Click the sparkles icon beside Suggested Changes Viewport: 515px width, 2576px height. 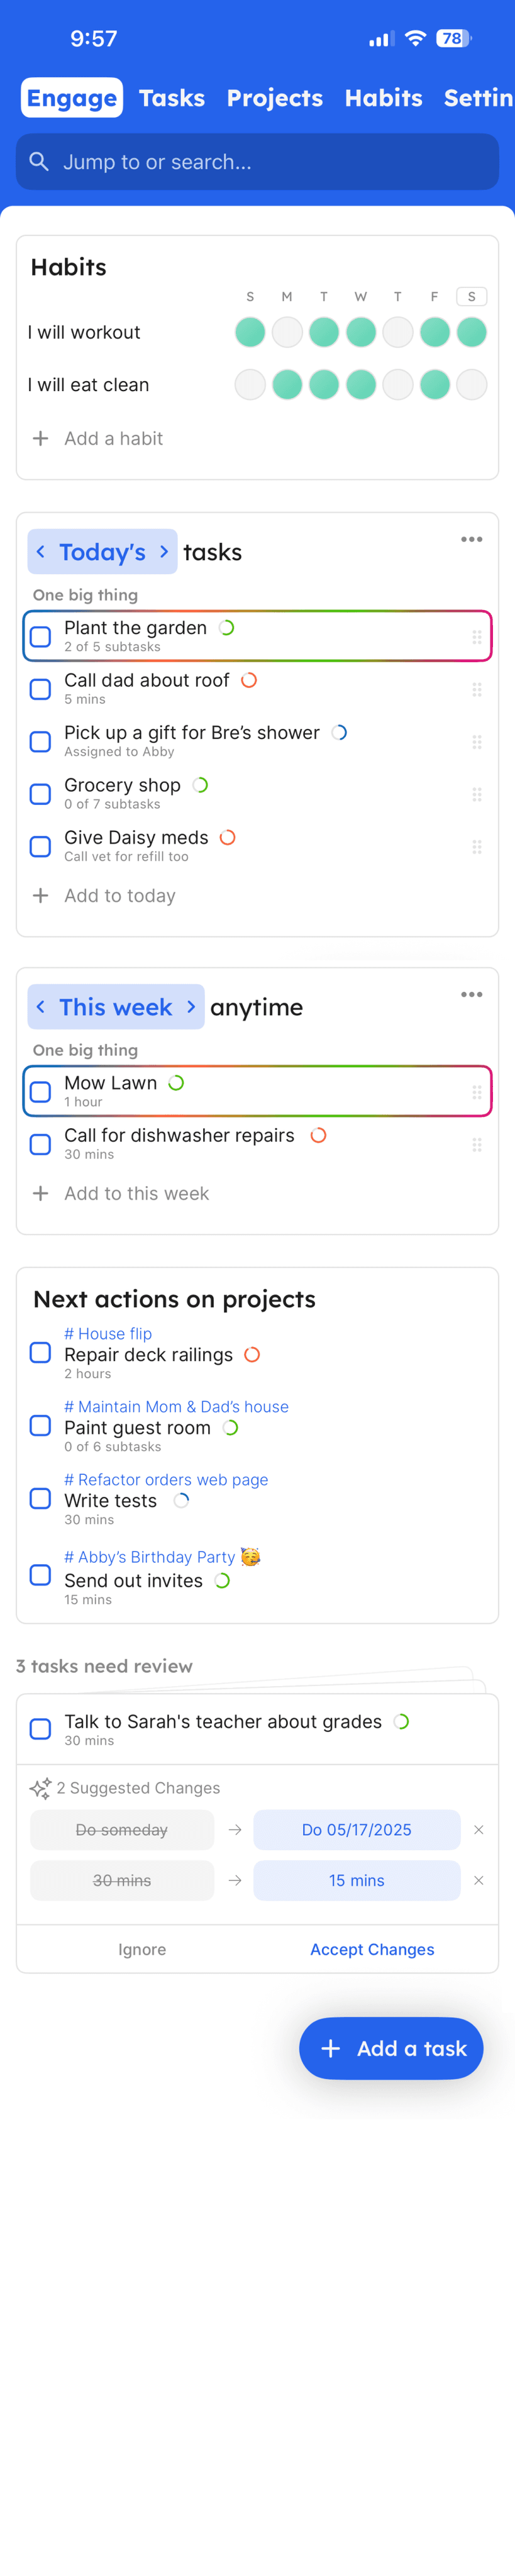(x=42, y=1787)
